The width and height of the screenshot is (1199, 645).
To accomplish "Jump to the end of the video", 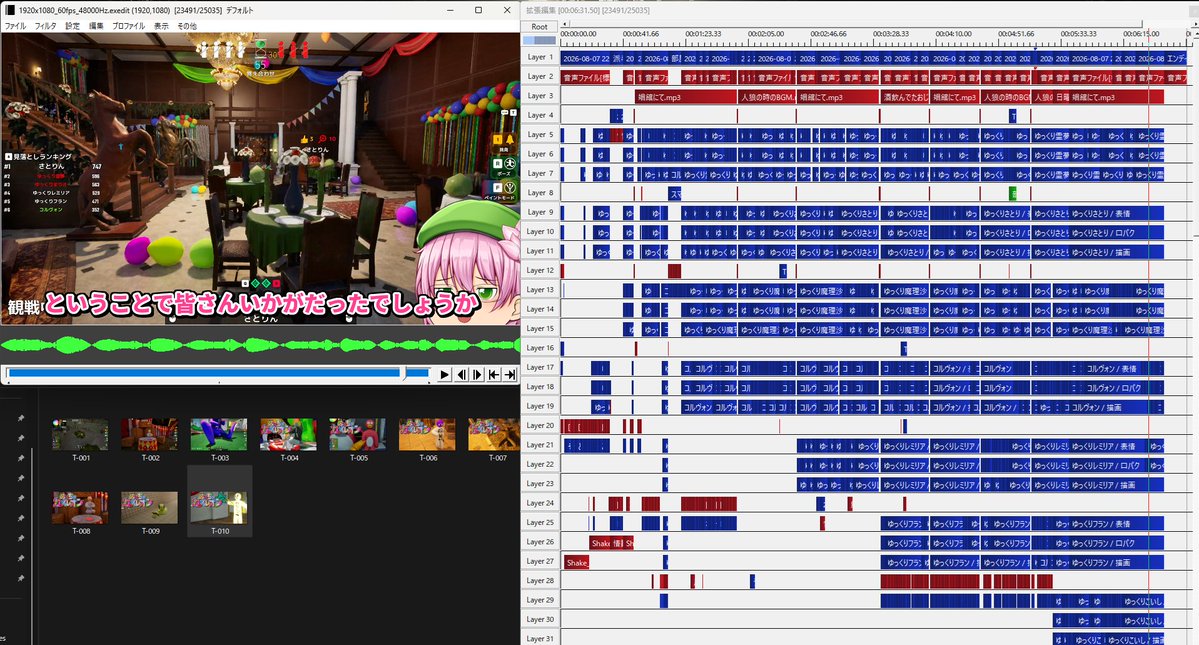I will click(510, 374).
